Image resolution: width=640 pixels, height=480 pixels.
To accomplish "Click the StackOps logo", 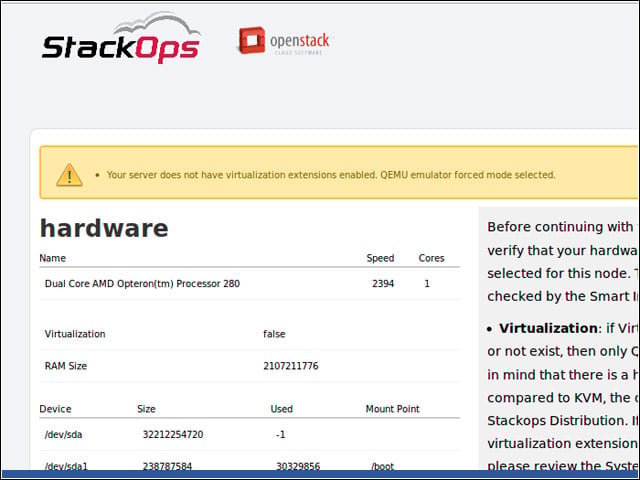I will click(121, 38).
